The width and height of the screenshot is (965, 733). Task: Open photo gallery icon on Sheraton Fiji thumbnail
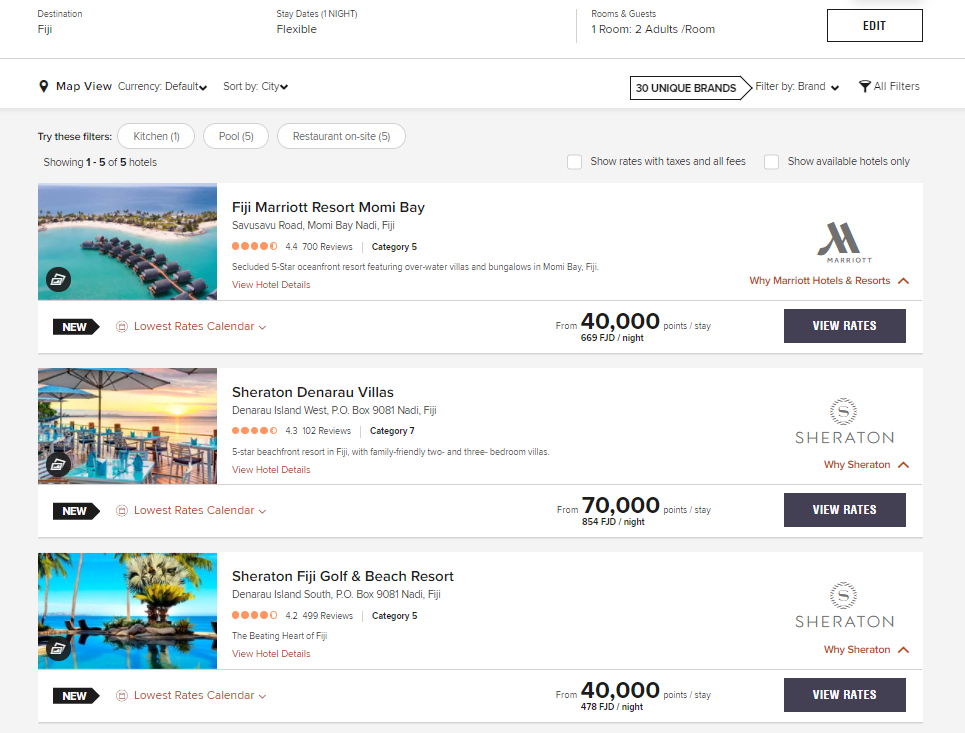point(58,648)
